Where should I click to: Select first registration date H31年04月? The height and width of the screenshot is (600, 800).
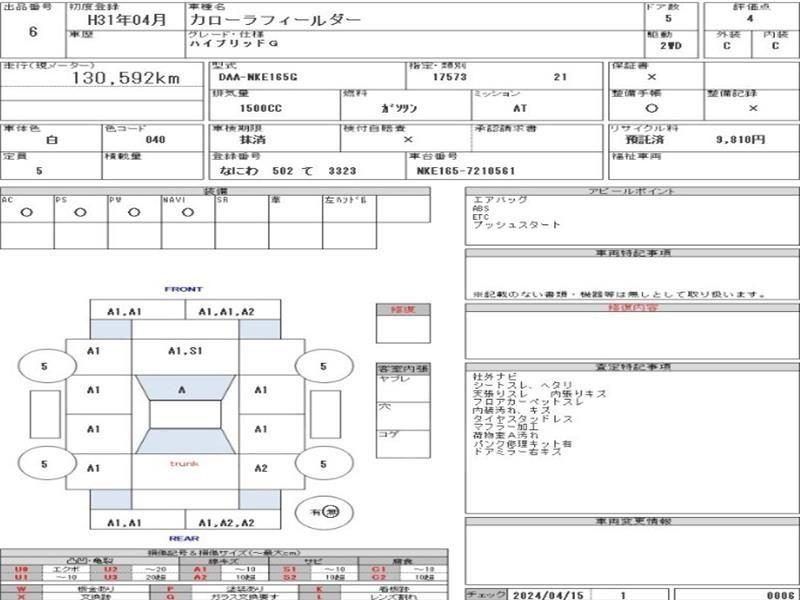coord(127,20)
